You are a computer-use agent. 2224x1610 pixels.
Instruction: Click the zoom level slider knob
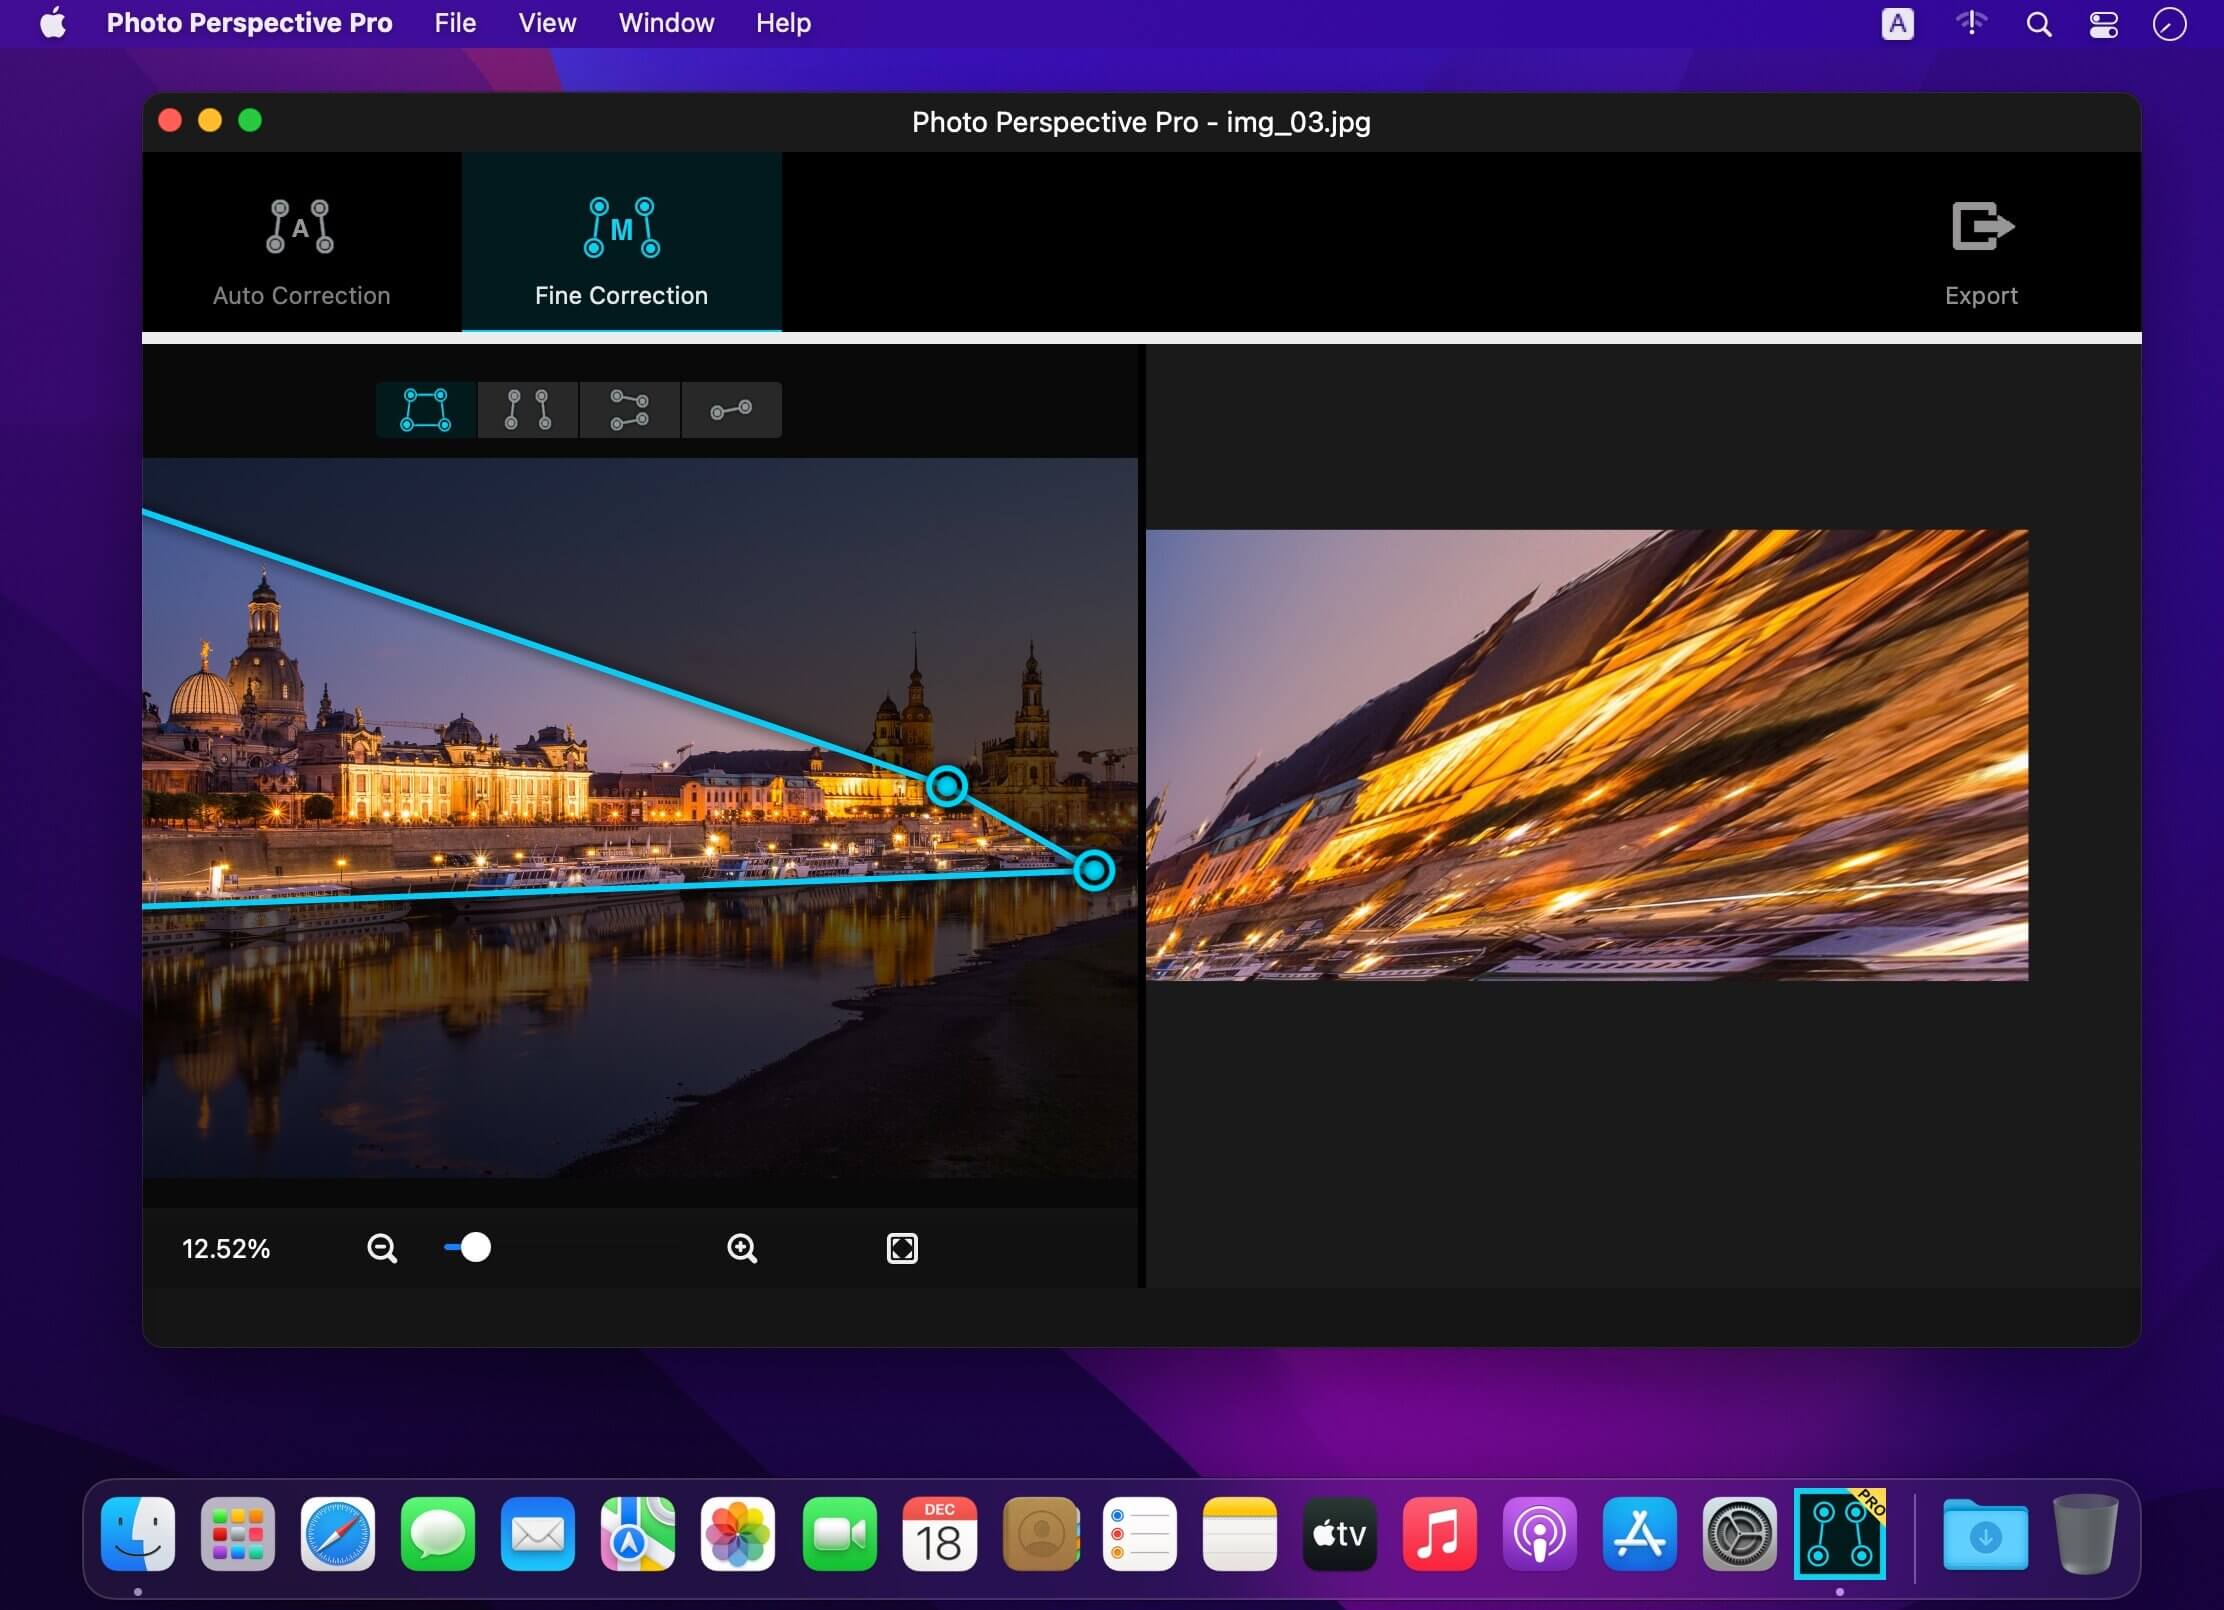coord(476,1247)
